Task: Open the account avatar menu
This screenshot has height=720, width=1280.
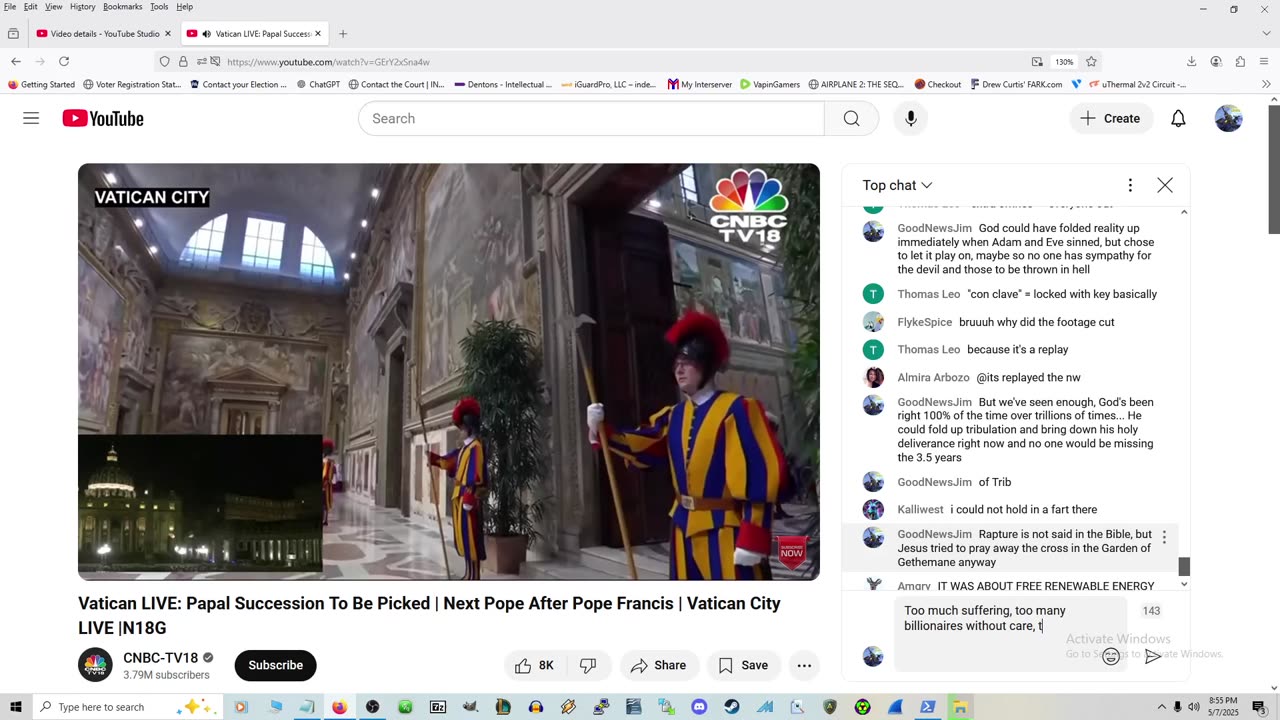Action: (x=1228, y=119)
